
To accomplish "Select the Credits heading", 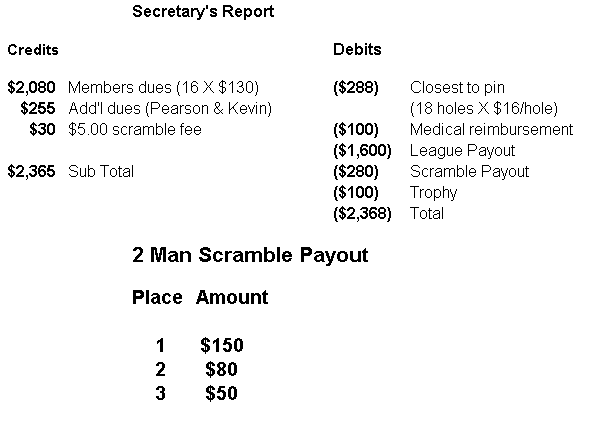I will (33, 49).
